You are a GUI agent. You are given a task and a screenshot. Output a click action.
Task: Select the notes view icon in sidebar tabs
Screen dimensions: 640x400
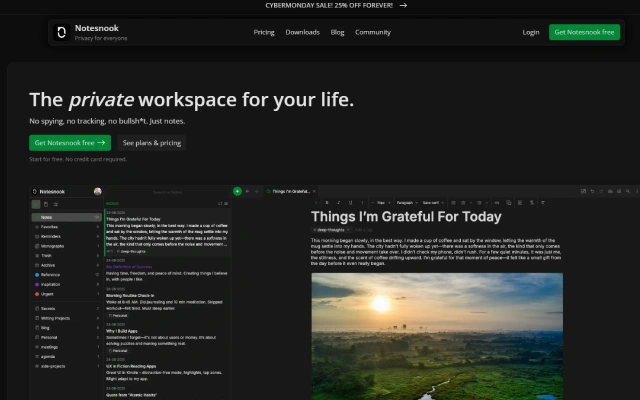tap(36, 204)
